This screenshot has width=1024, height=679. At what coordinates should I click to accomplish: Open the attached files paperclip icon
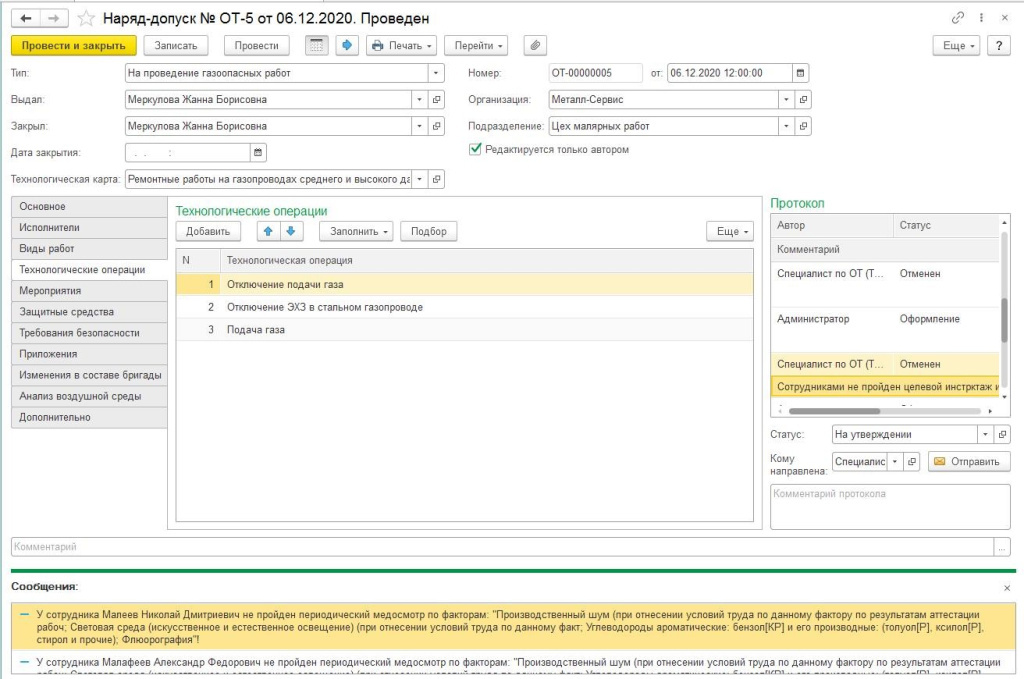(x=535, y=45)
